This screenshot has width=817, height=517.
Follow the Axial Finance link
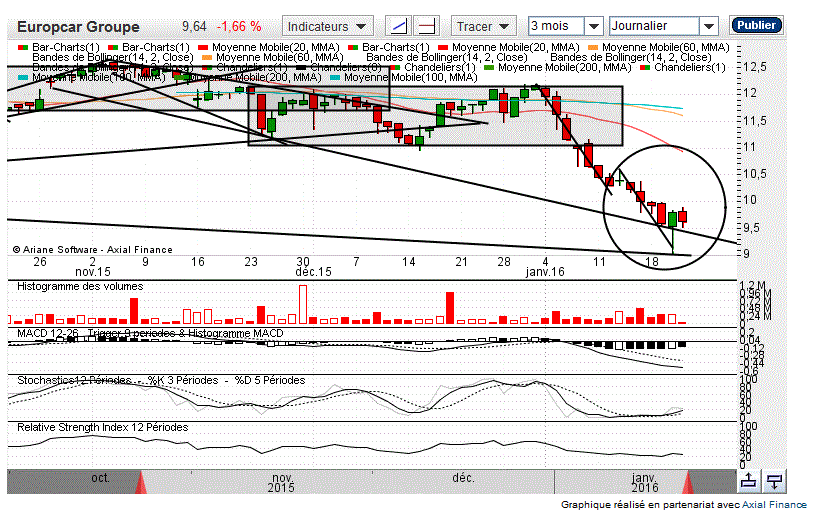coord(774,504)
